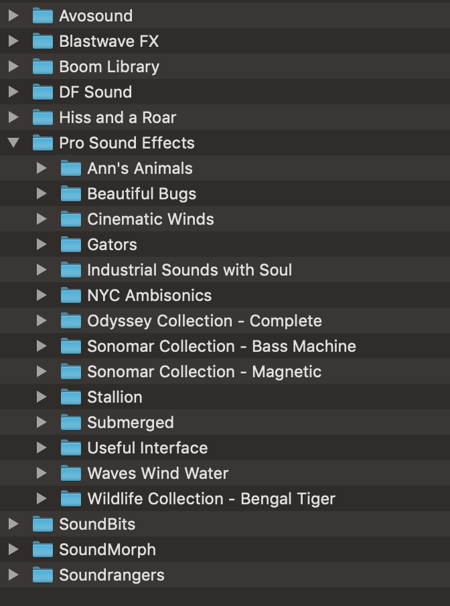Click the Submerged folder icon
Image resolution: width=450 pixels, height=606 pixels.
tap(71, 422)
